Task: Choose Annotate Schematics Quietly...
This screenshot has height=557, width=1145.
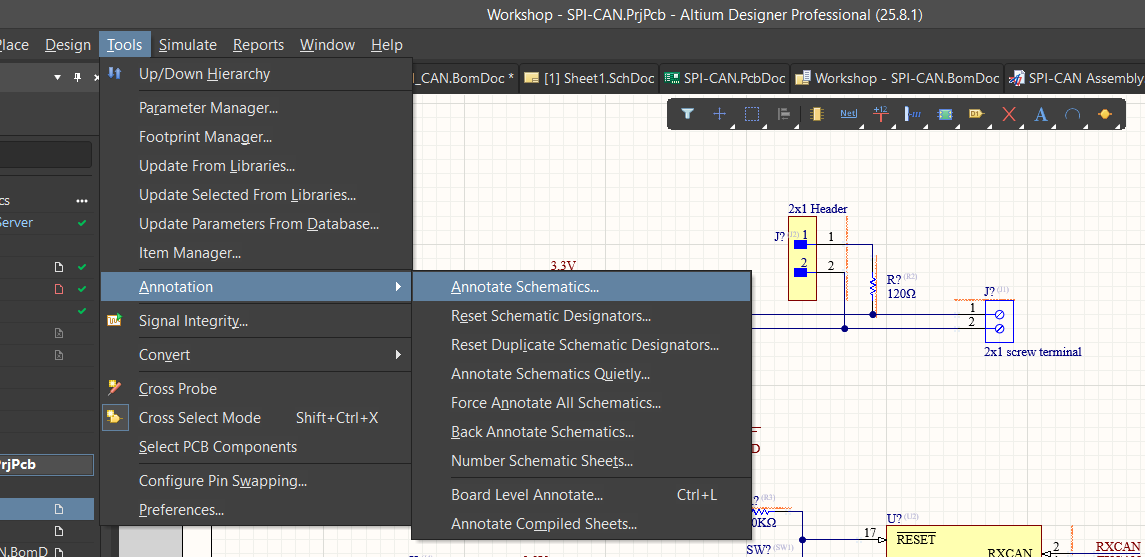Action: pyautogui.click(x=582, y=374)
